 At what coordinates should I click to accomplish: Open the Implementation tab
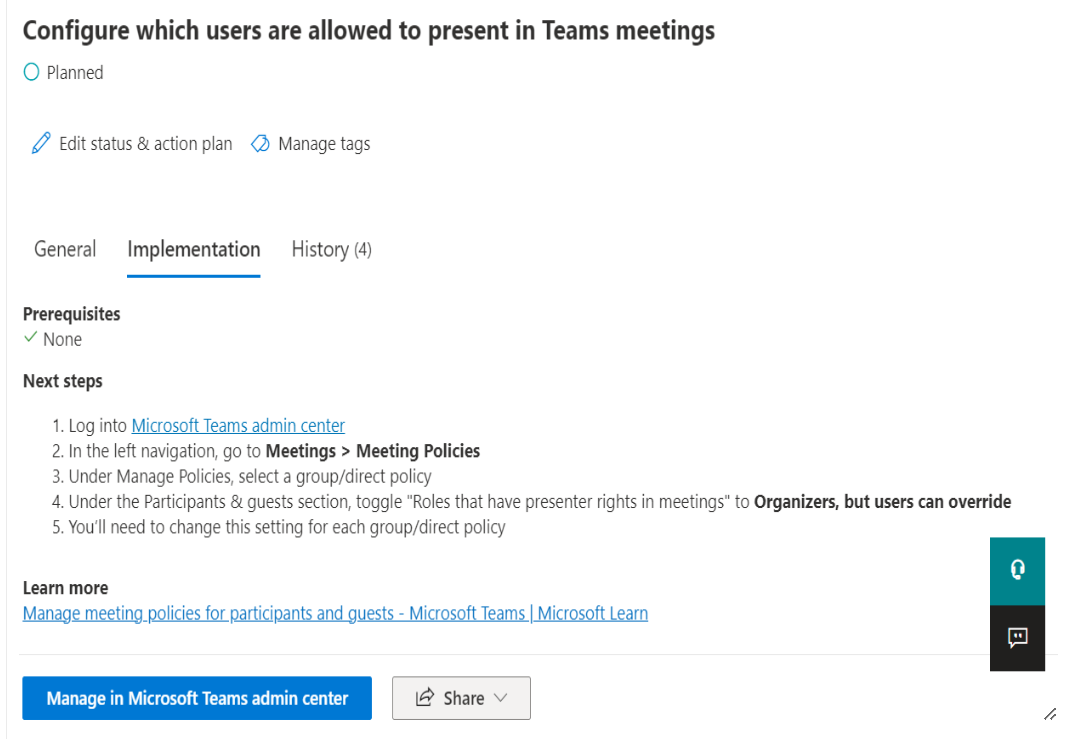click(193, 249)
